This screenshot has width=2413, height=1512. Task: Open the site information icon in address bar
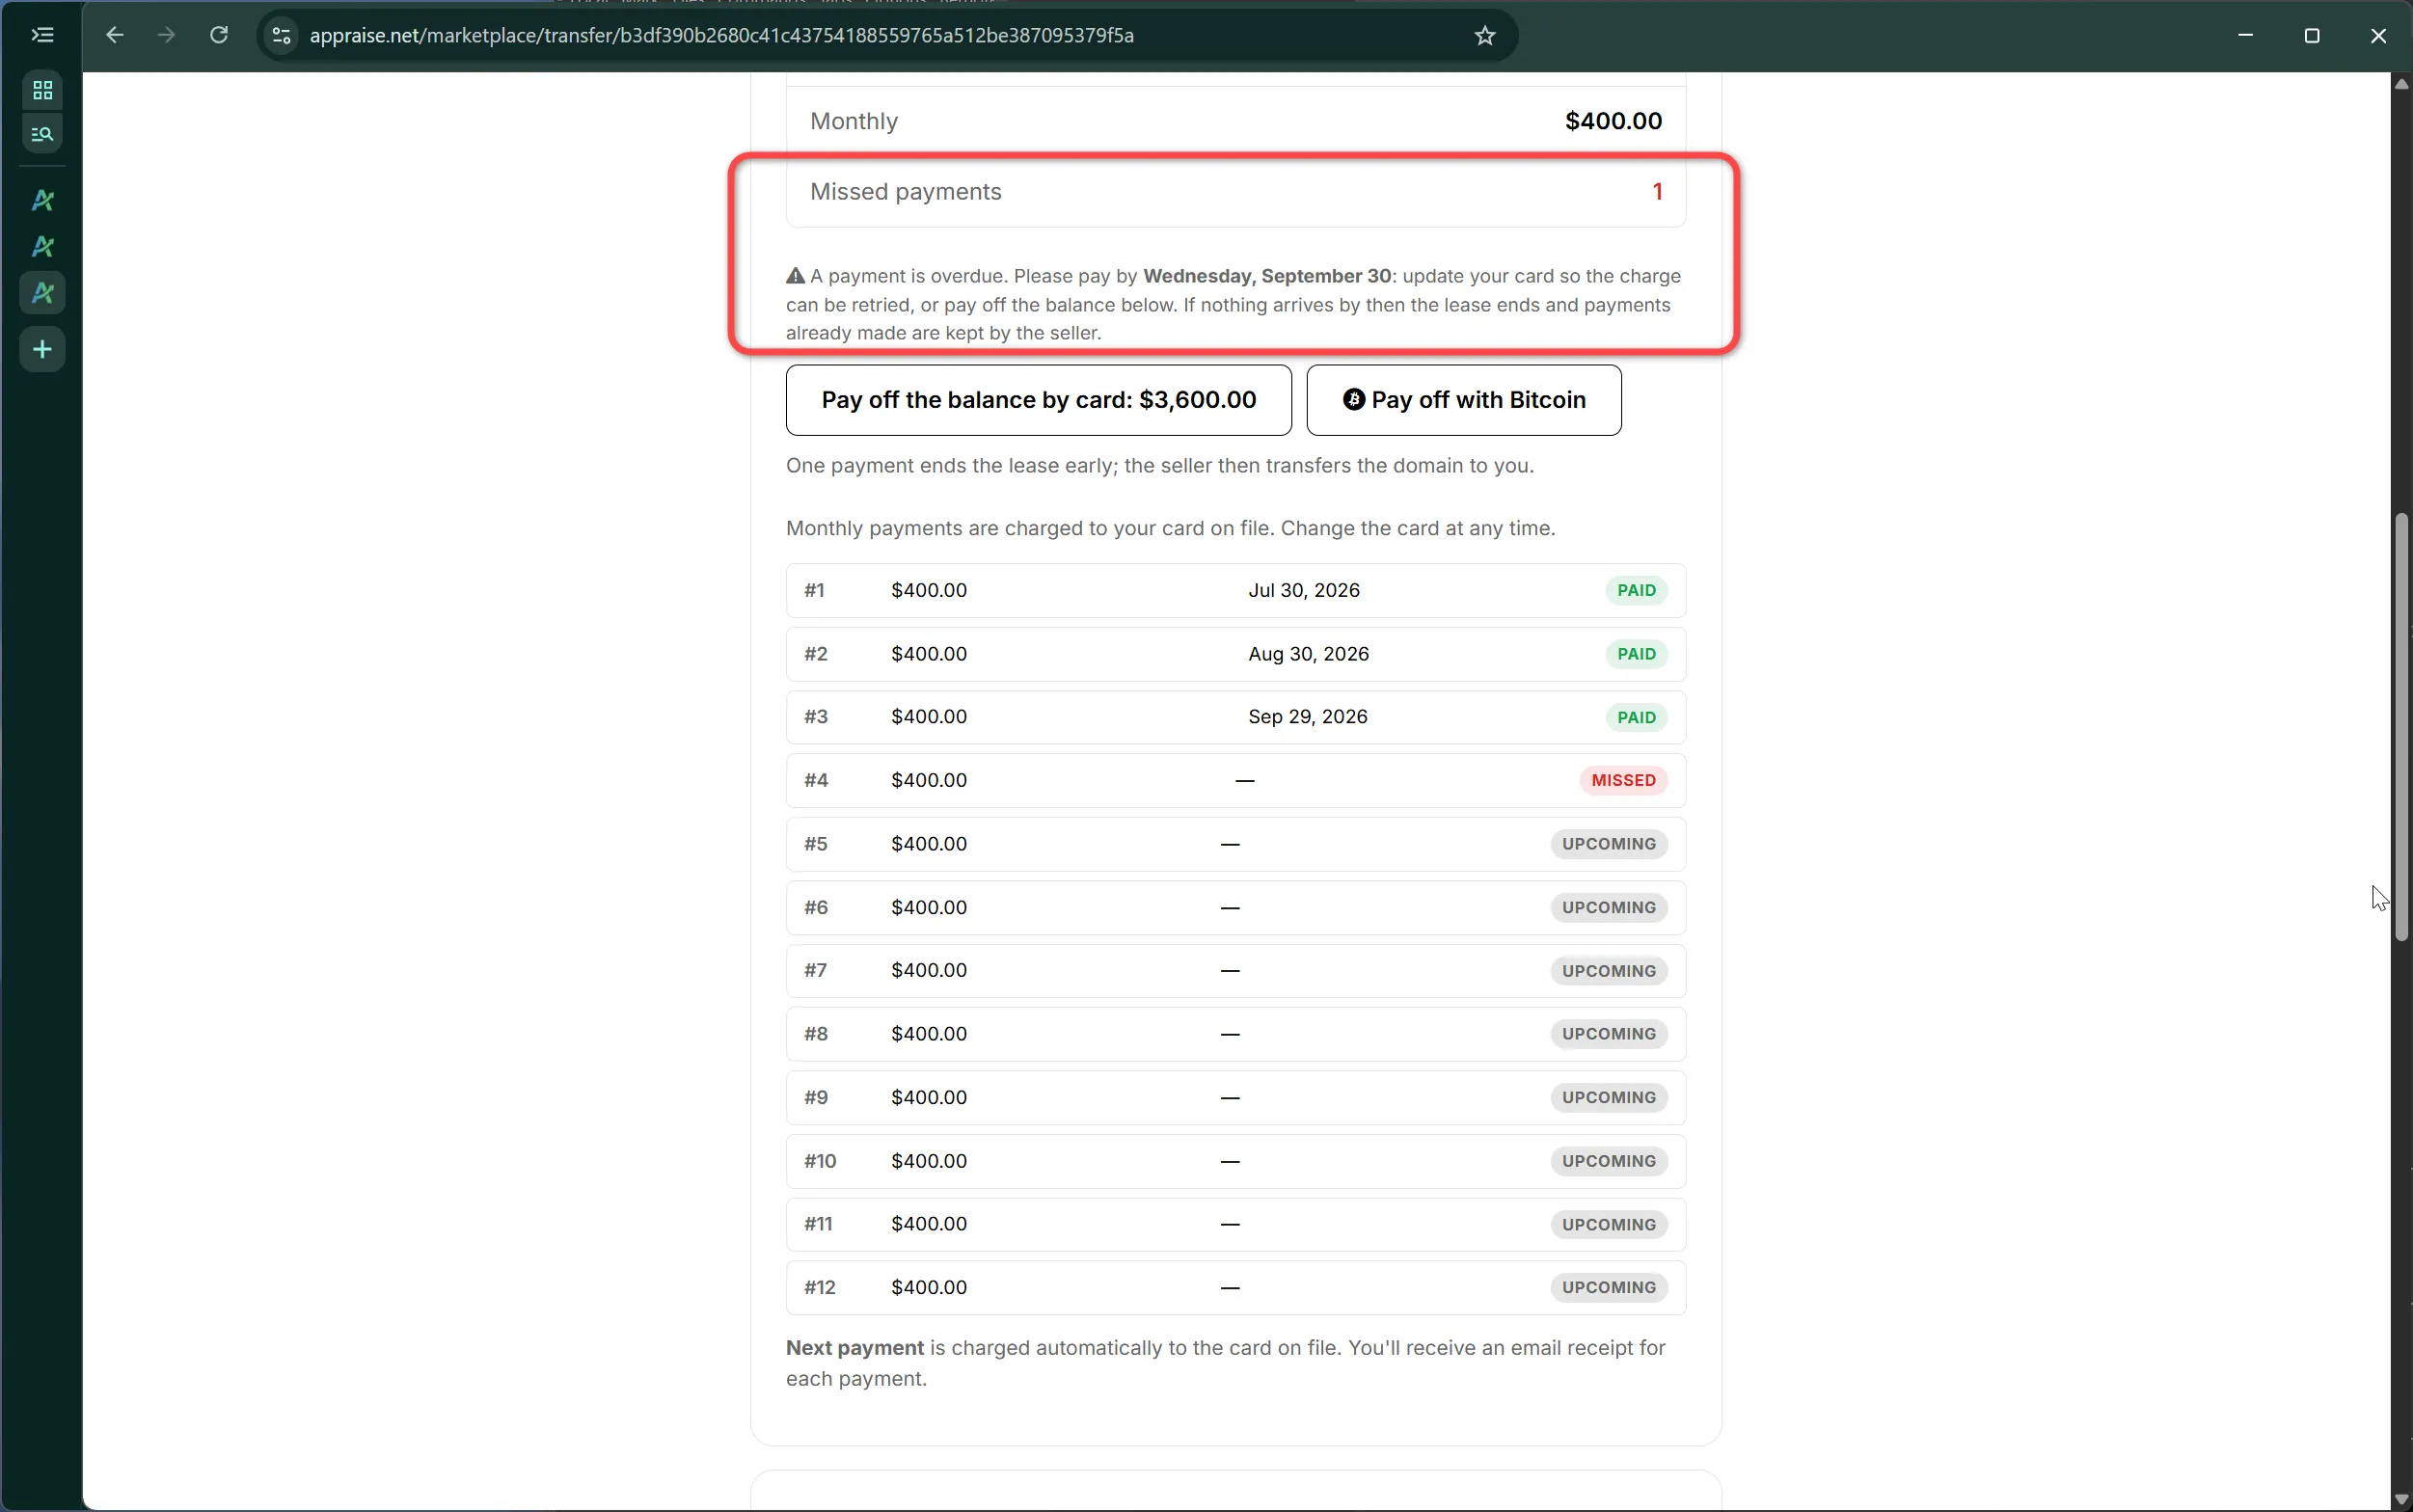point(281,35)
